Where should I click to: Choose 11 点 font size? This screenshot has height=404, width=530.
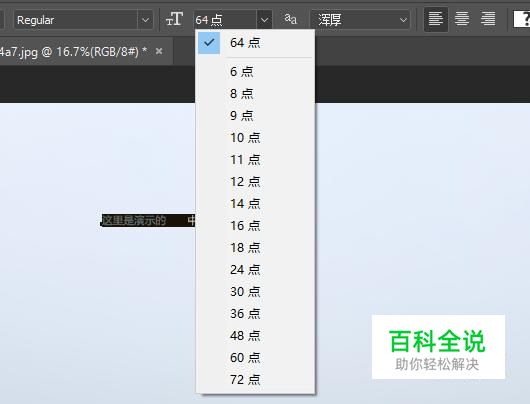coord(255,160)
